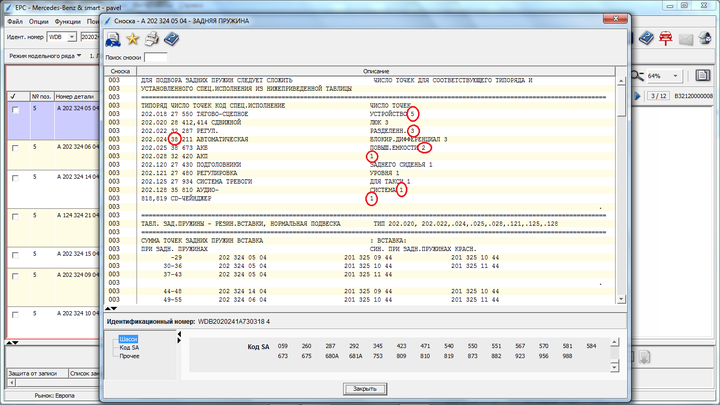Image resolution: width=720 pixels, height=405 pixels.
Task: Click help book icon in main EPC toolbar
Action: [646, 38]
